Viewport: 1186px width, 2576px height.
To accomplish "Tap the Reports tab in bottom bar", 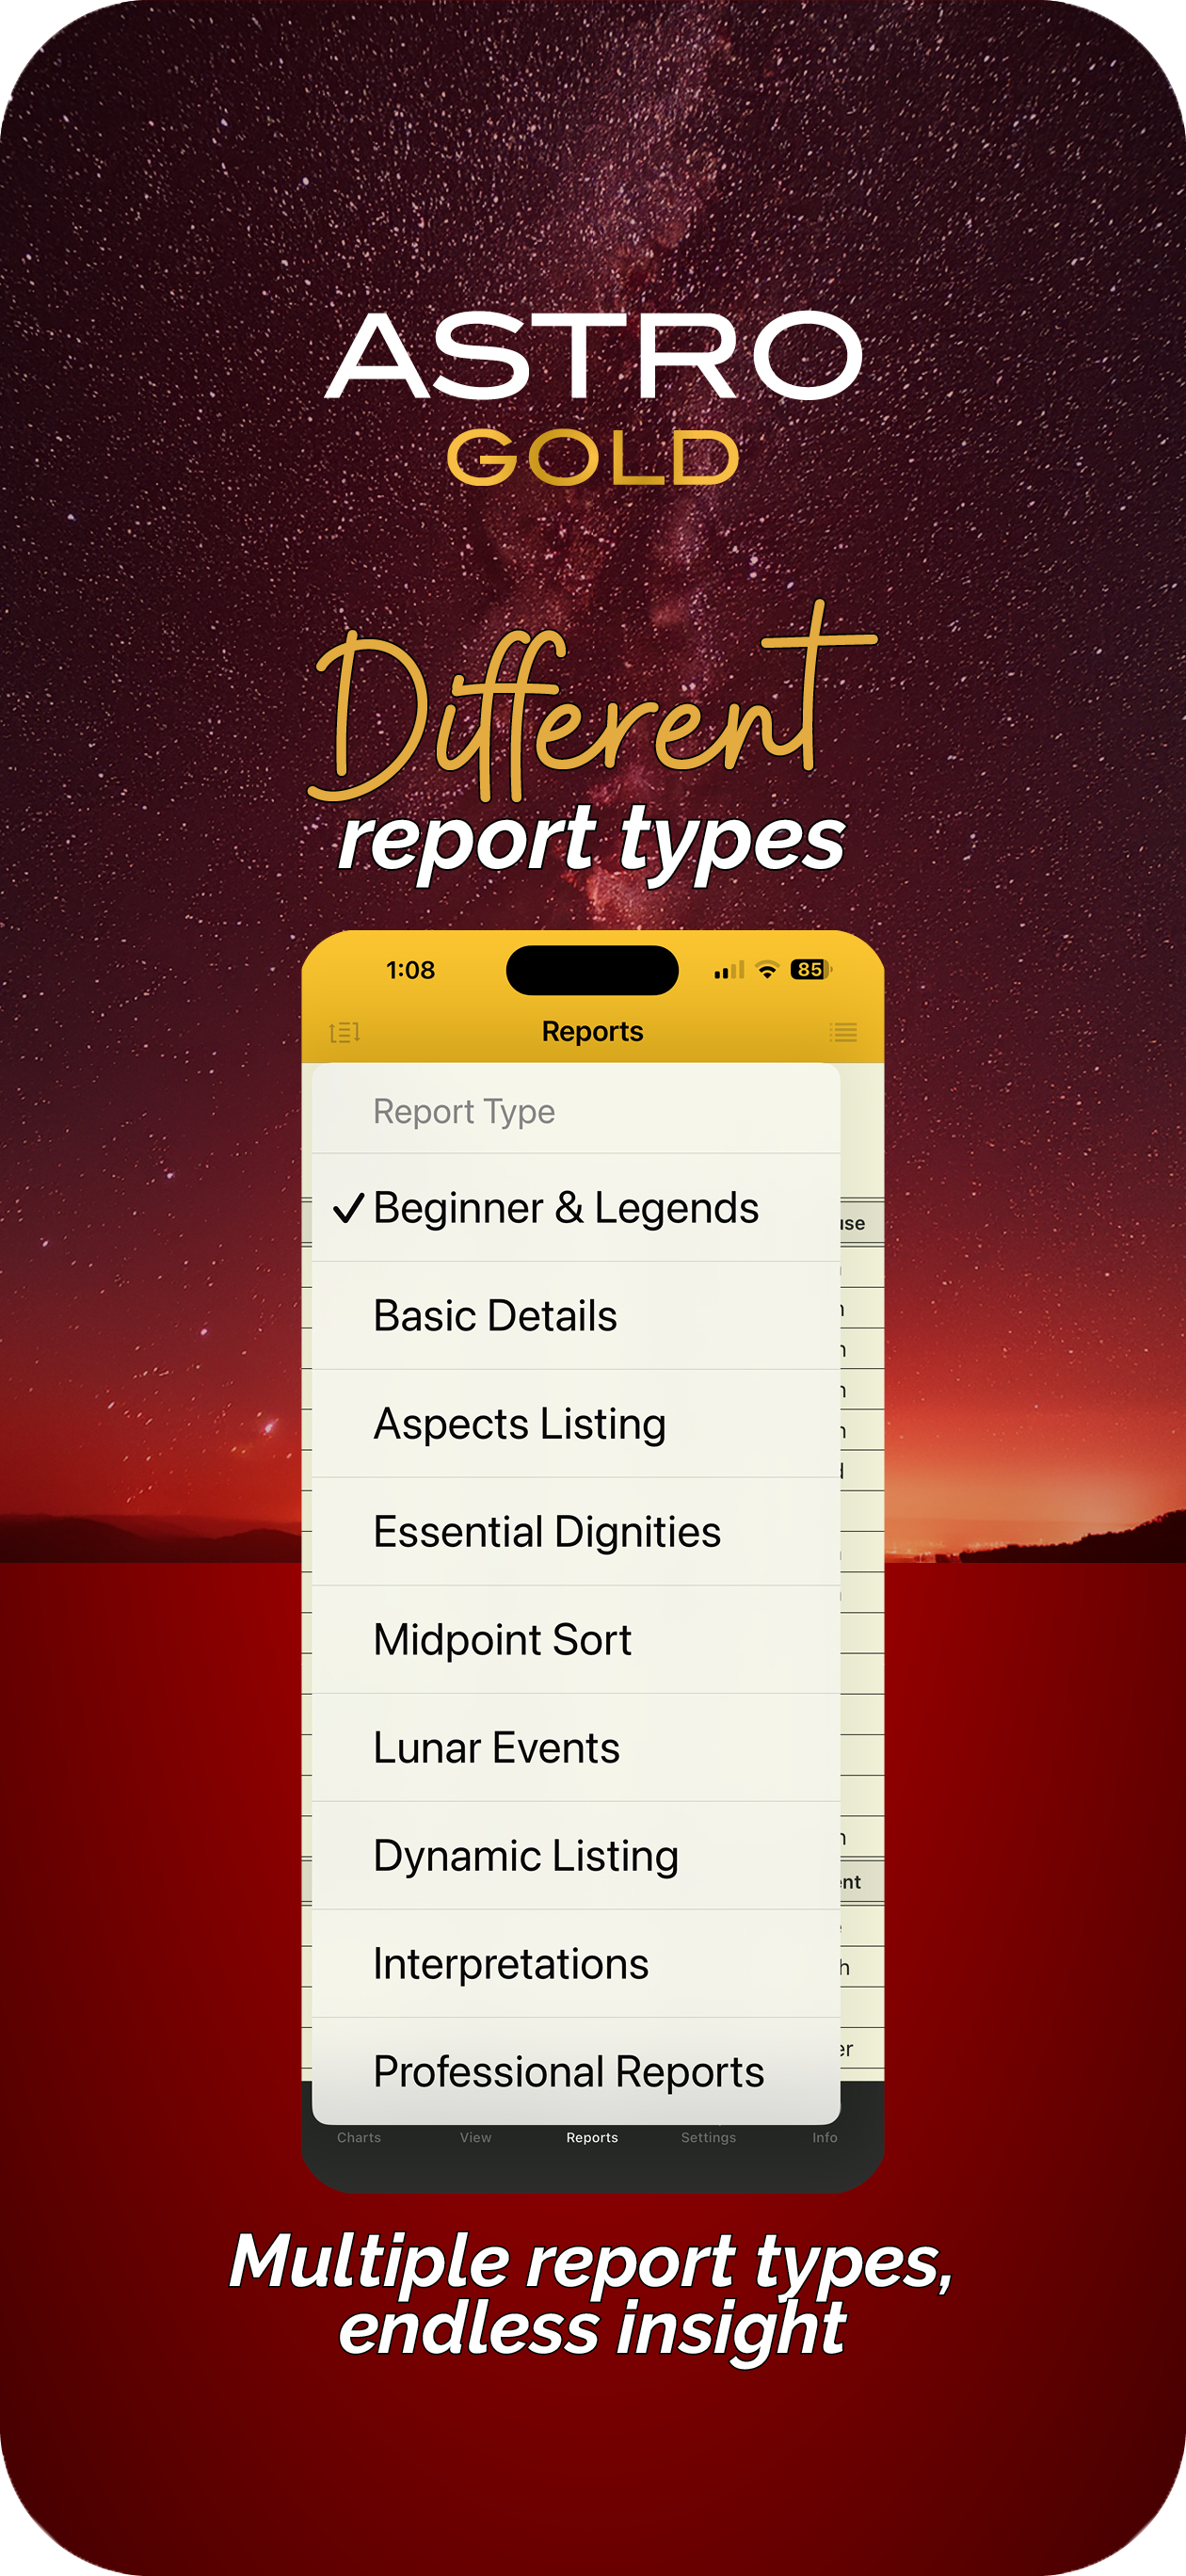I will [x=592, y=2138].
